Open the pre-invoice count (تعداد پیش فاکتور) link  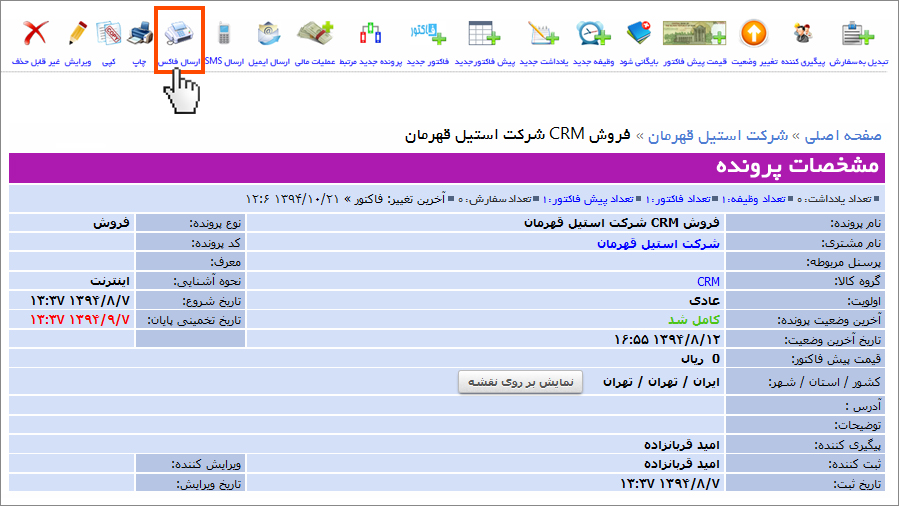click(588, 199)
